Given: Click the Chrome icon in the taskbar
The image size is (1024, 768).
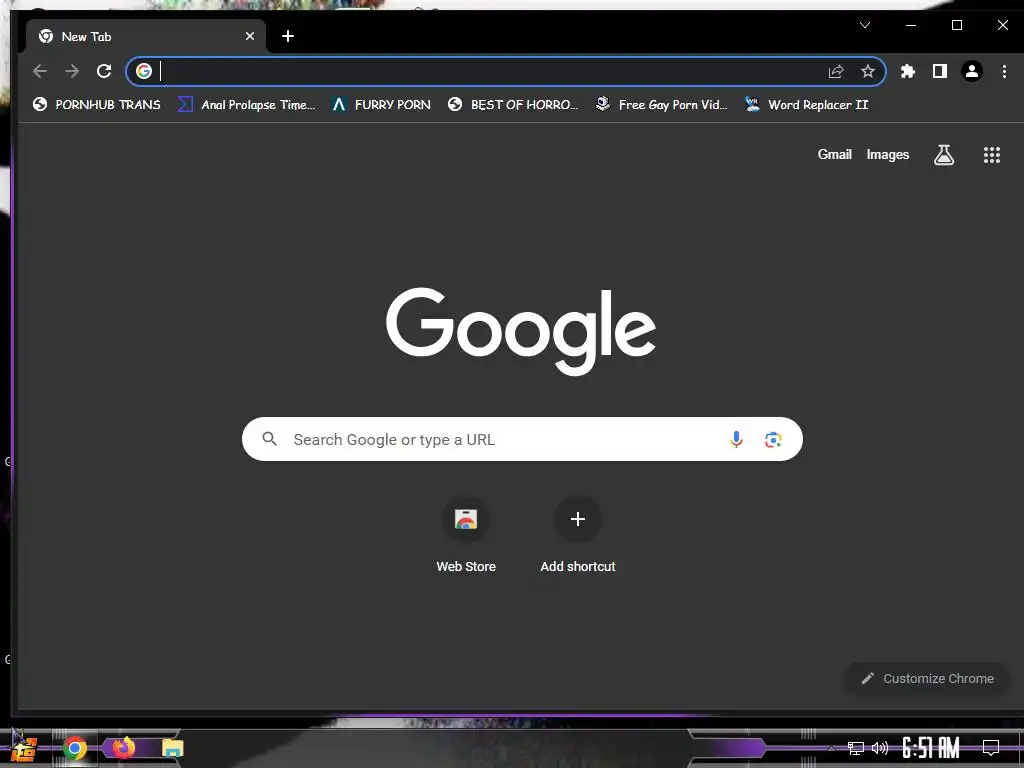Looking at the screenshot, I should click(74, 748).
